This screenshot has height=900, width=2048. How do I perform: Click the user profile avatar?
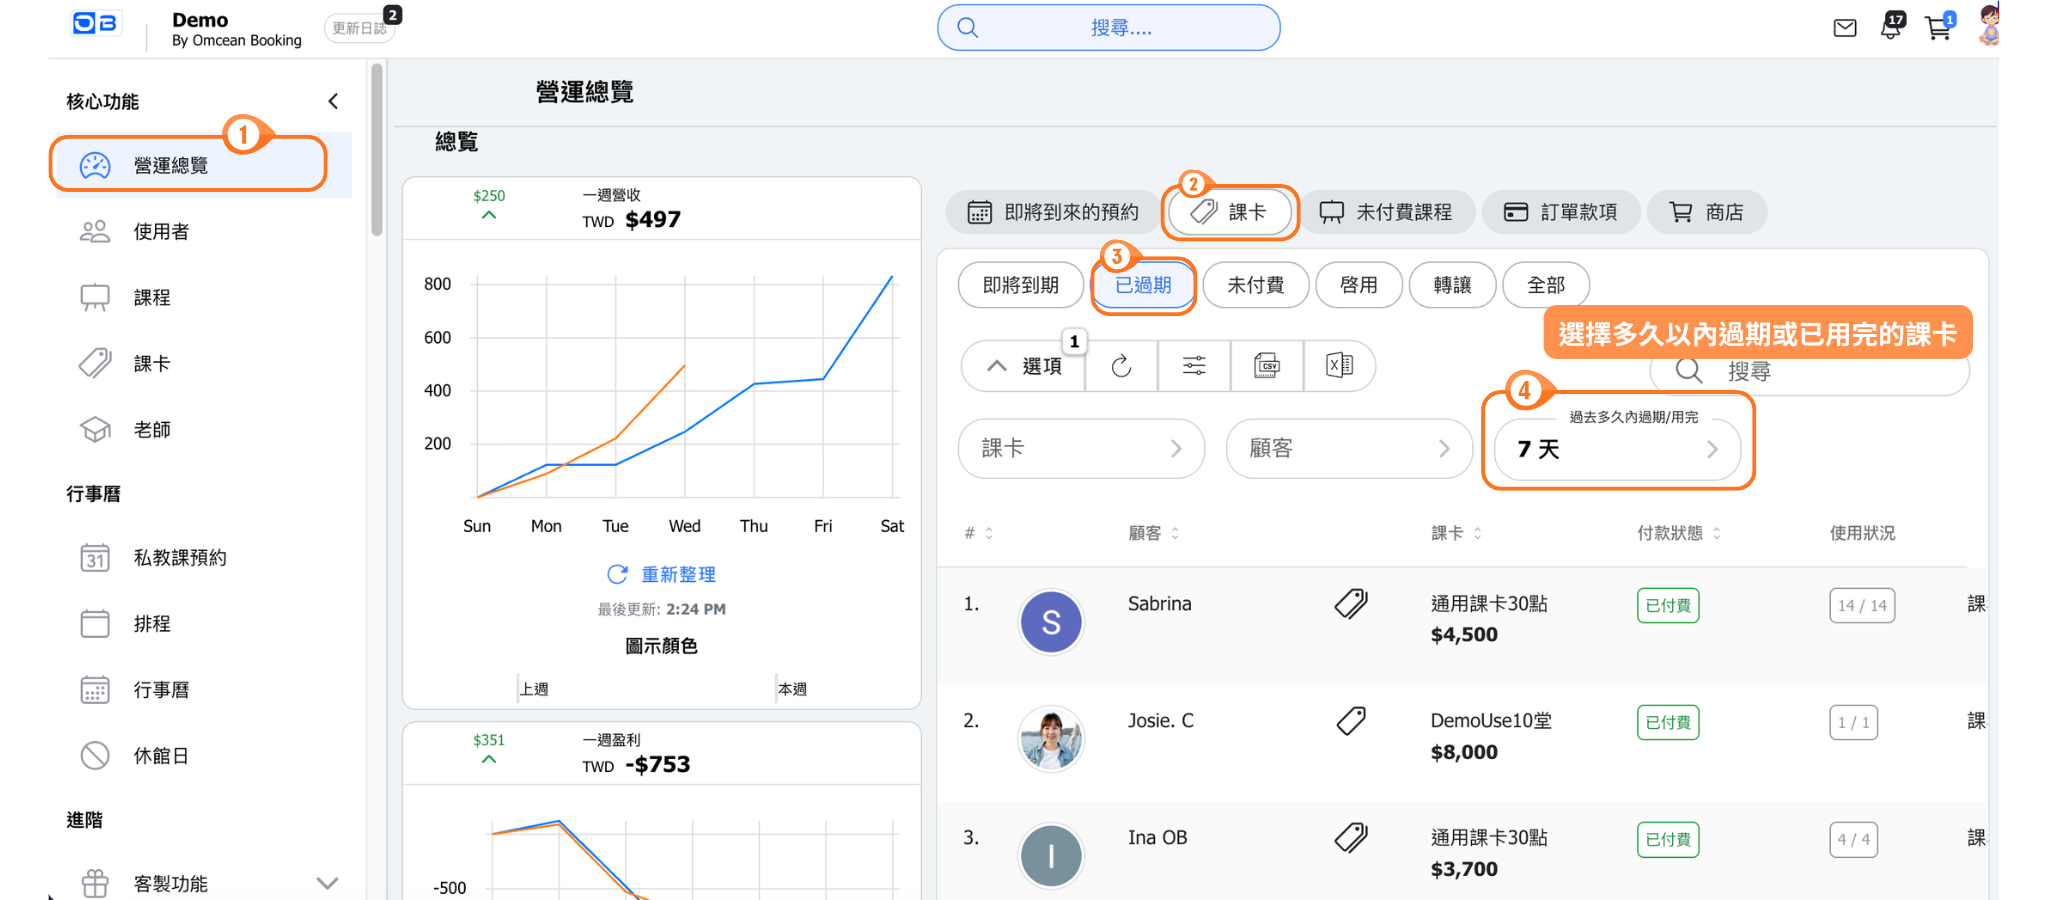[1988, 26]
